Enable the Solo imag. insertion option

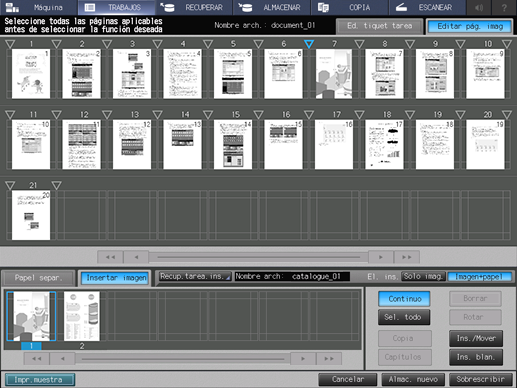point(423,276)
